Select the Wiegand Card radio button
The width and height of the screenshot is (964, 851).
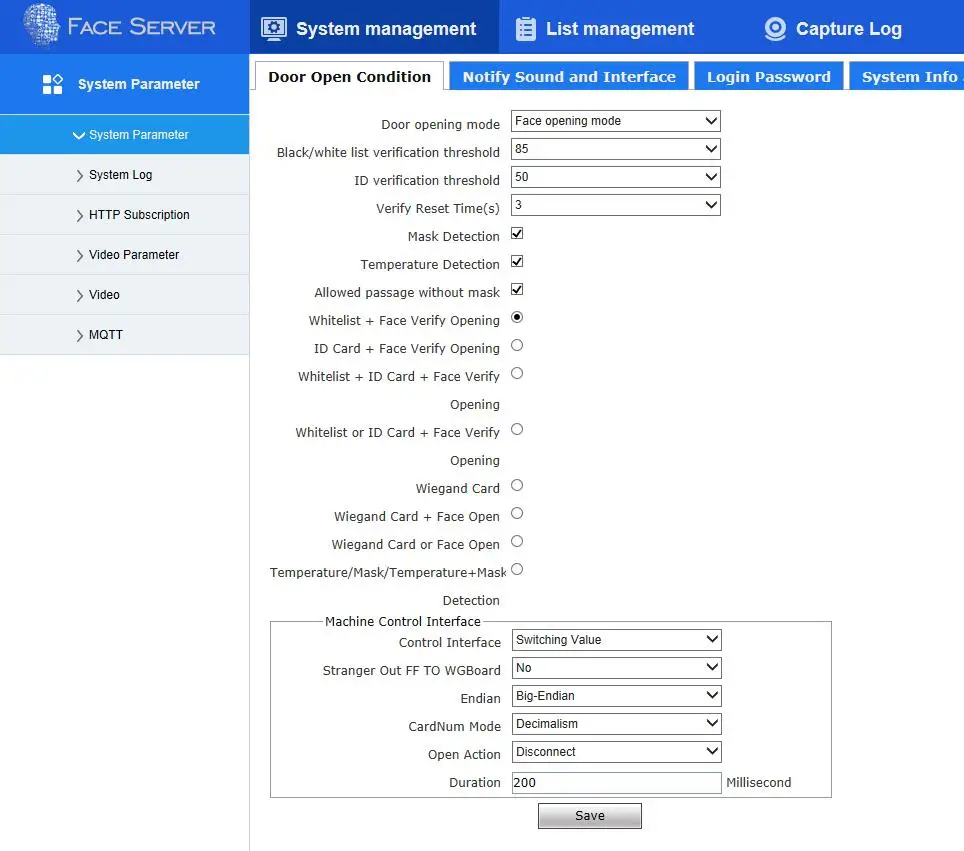coord(517,485)
